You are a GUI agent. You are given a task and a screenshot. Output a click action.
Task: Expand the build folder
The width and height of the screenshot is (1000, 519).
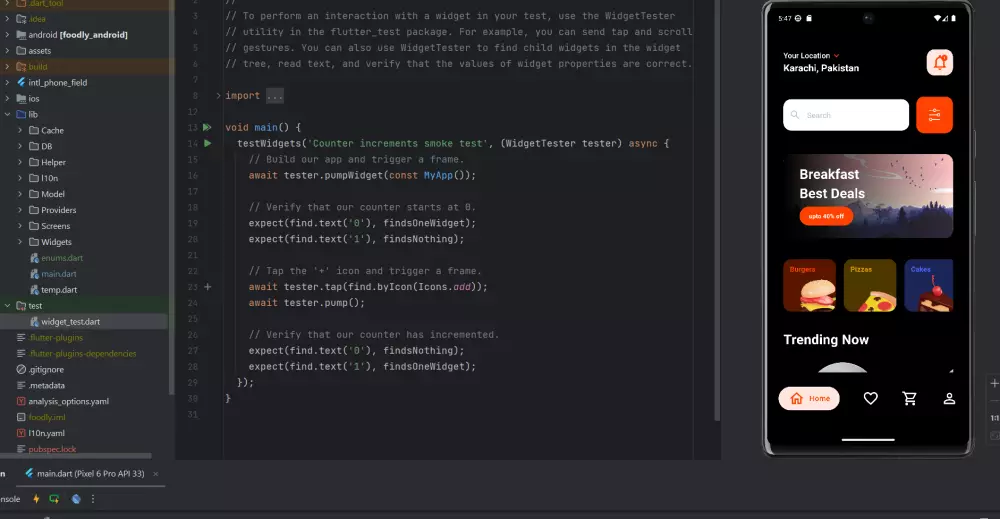[8, 66]
